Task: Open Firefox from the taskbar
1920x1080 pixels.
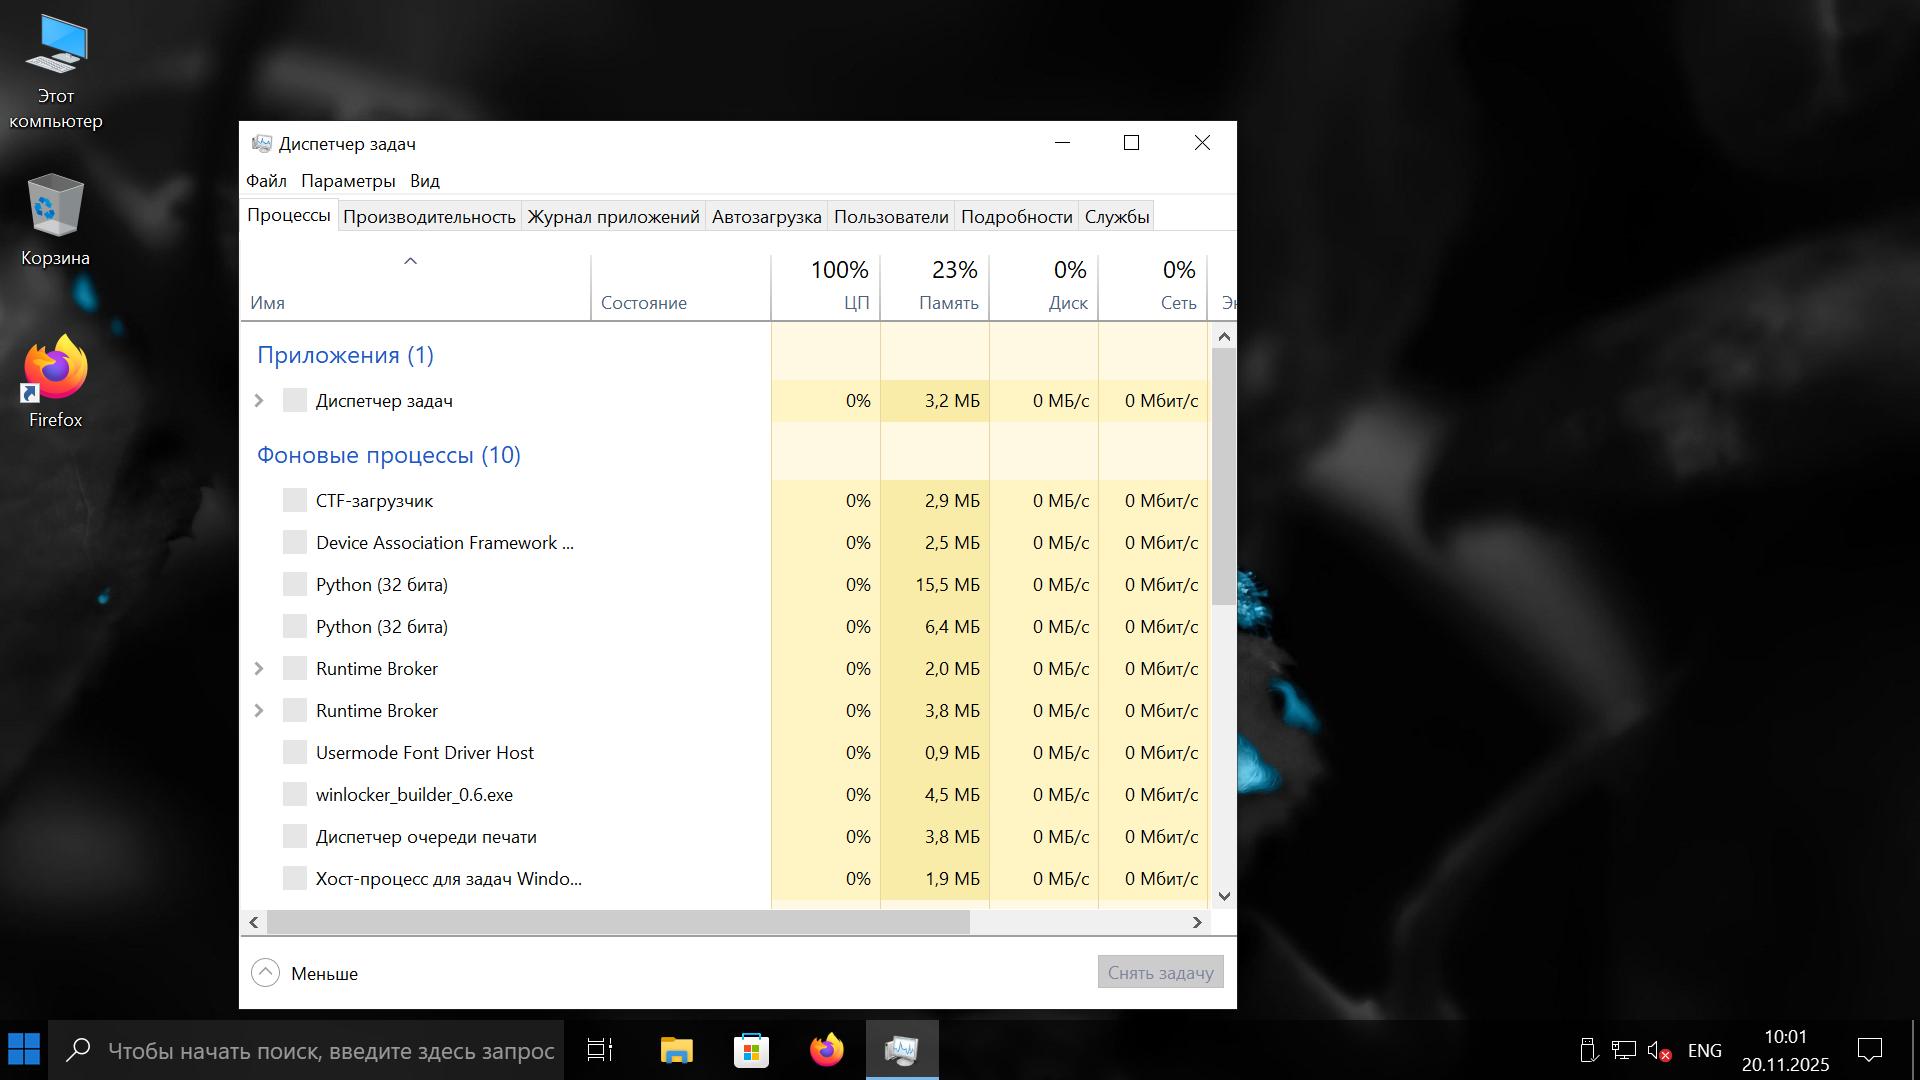Action: pyautogui.click(x=826, y=1050)
